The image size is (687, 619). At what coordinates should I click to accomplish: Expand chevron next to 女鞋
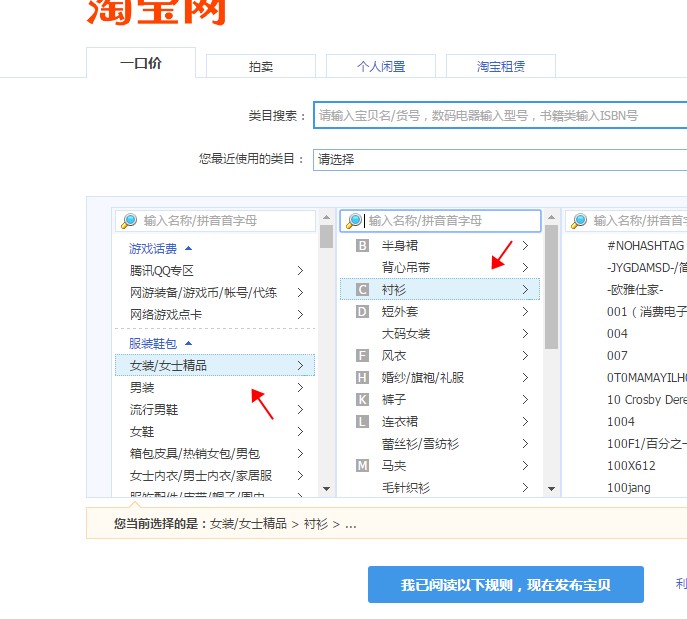point(300,432)
